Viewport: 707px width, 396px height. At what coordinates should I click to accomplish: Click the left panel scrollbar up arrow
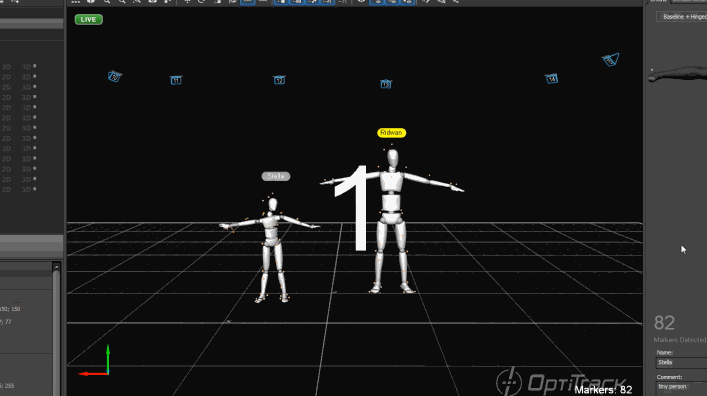click(56, 267)
